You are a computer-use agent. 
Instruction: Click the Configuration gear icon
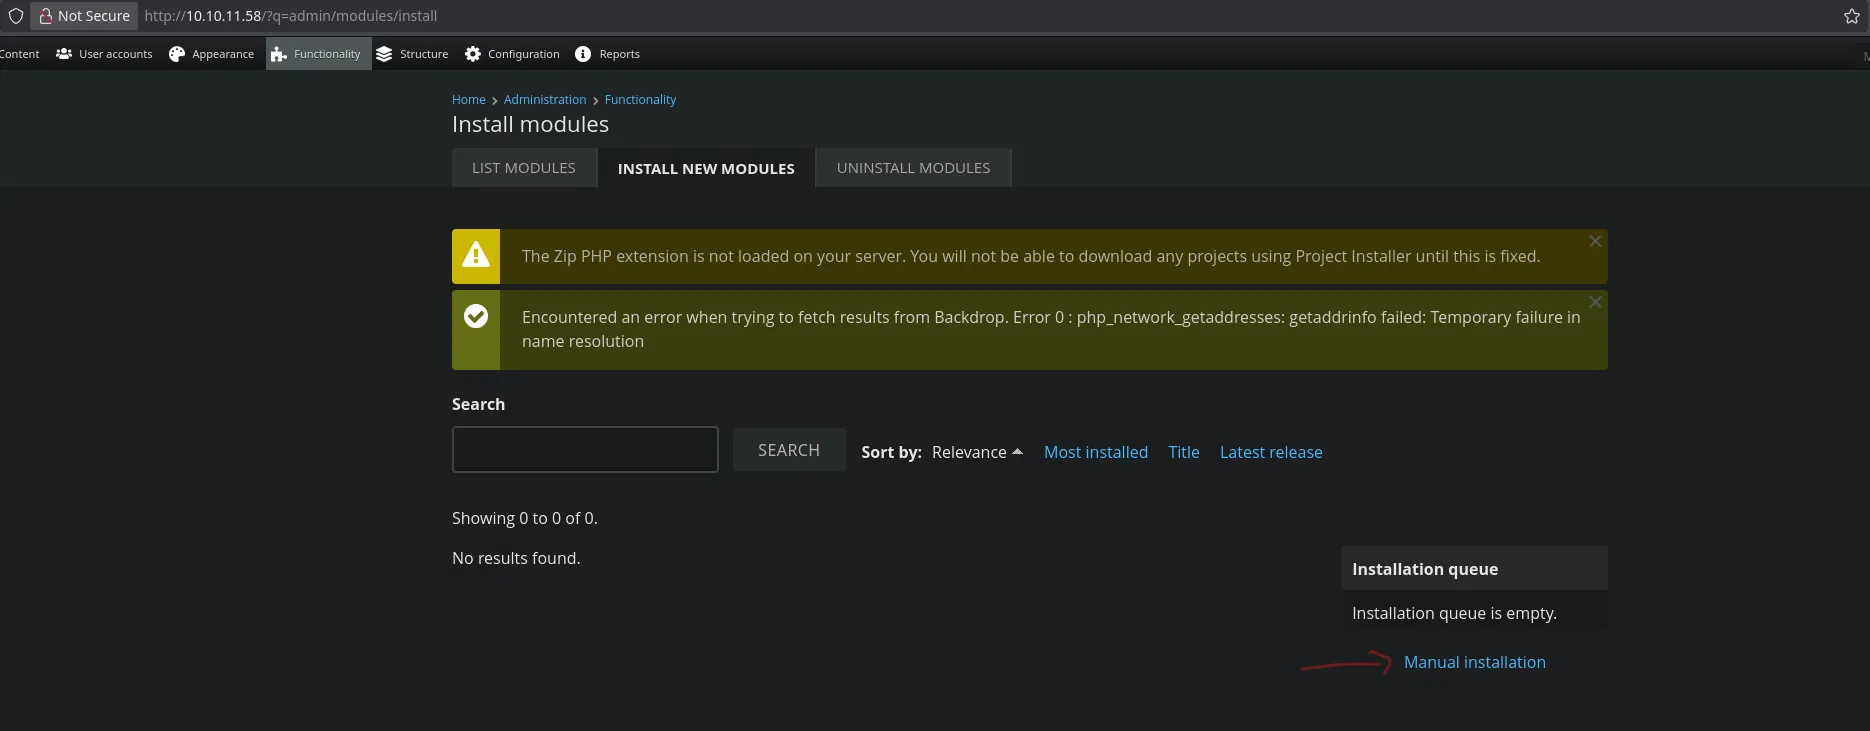pos(473,54)
